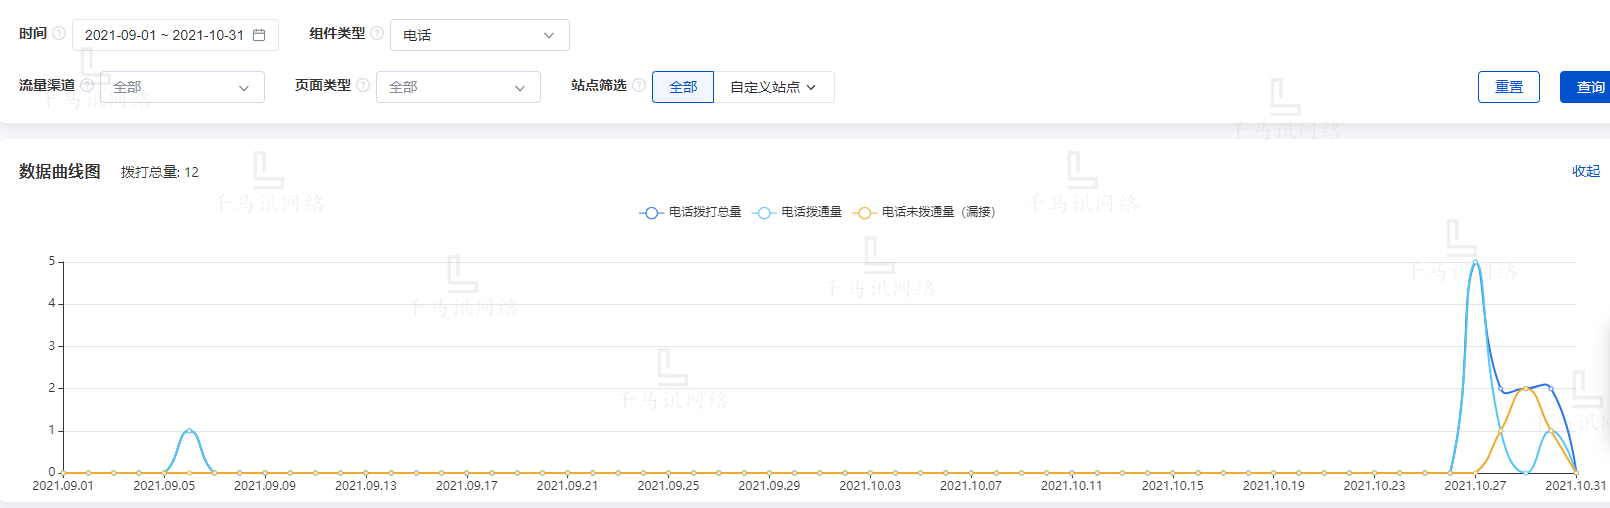This screenshot has height=508, width=1610.
Task: Click the date range input 2021-09-01 ~ 2021-10-31
Action: click(164, 35)
